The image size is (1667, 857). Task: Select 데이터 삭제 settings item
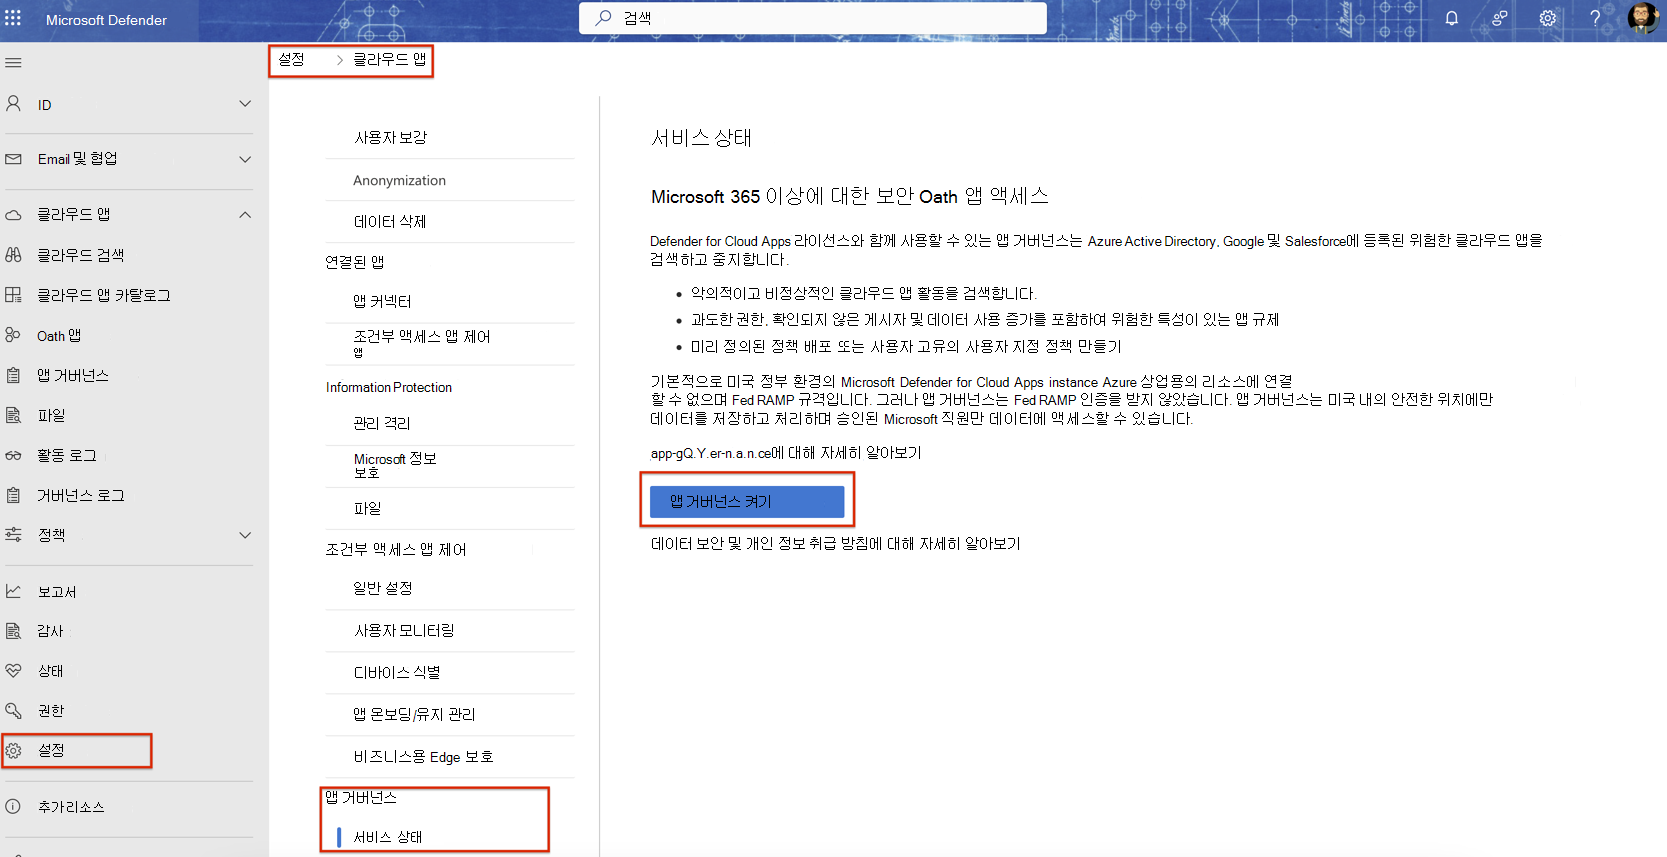(x=390, y=221)
